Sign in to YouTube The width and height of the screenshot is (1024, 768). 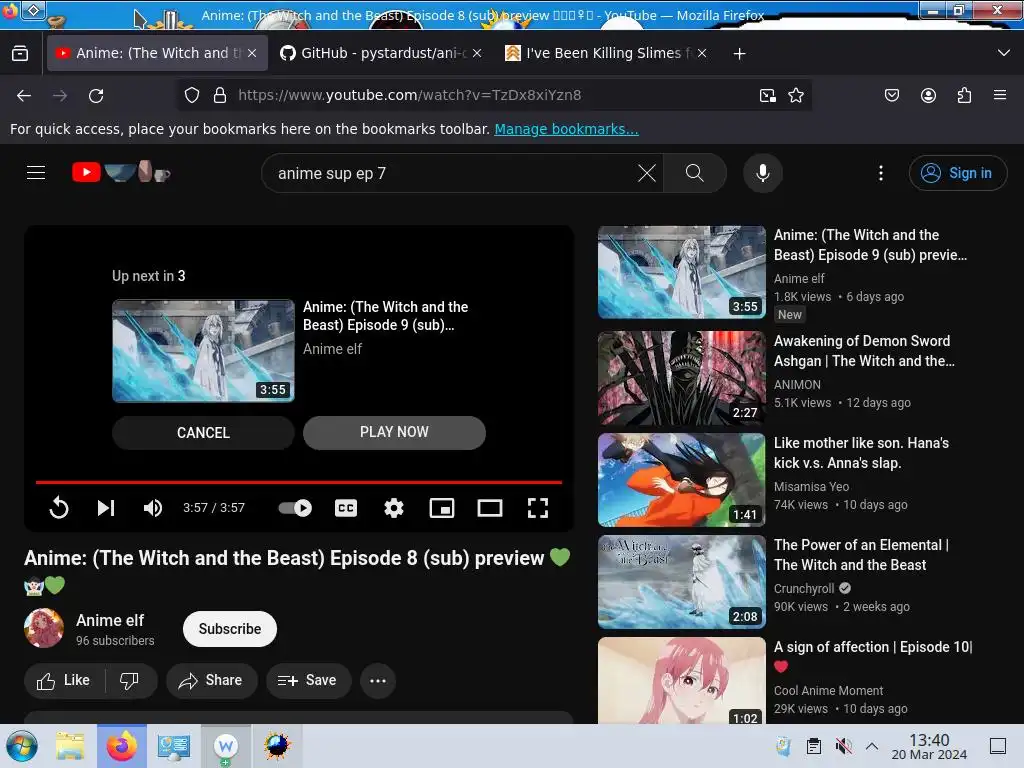pyautogui.click(x=957, y=173)
